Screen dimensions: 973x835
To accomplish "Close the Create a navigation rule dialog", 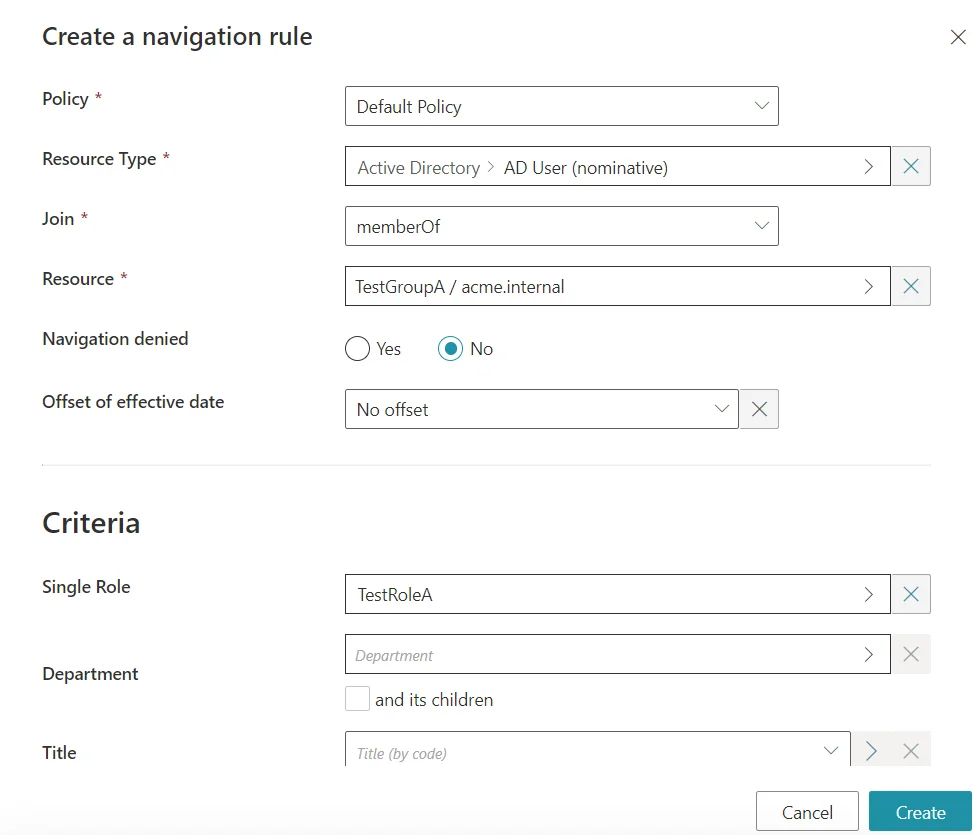I will [x=957, y=37].
